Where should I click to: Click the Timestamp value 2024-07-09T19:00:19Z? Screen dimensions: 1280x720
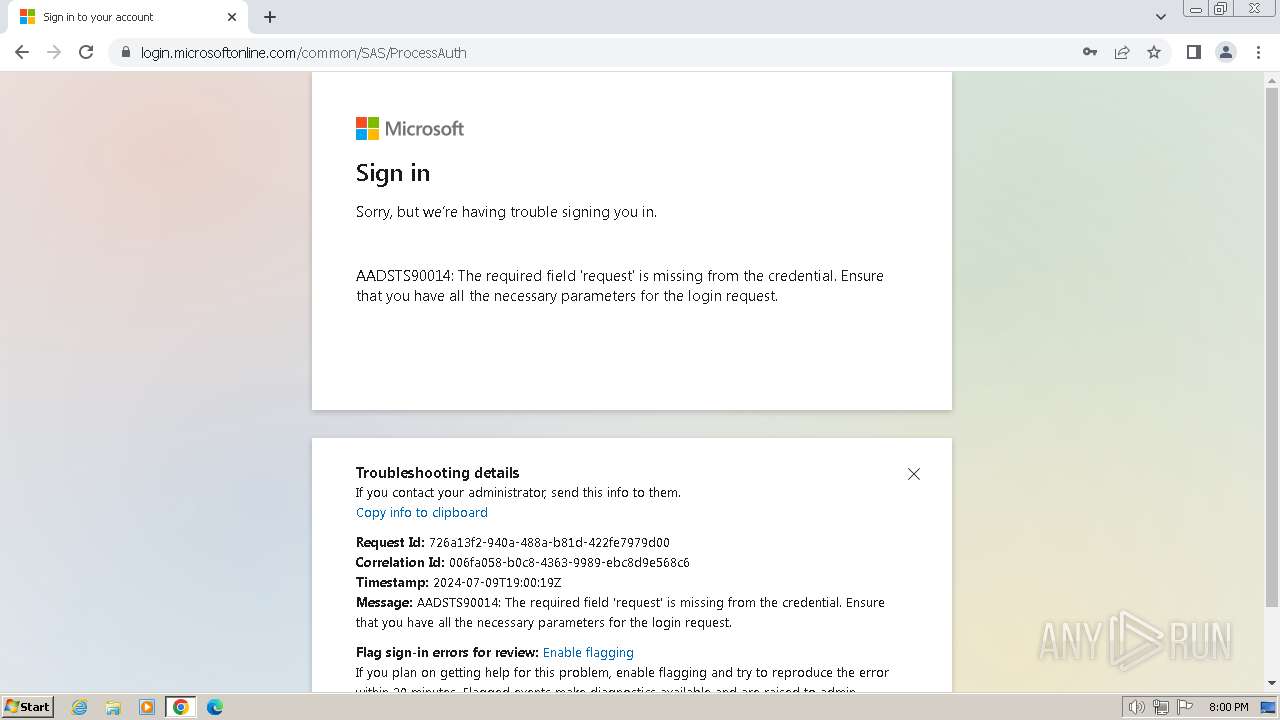(497, 582)
